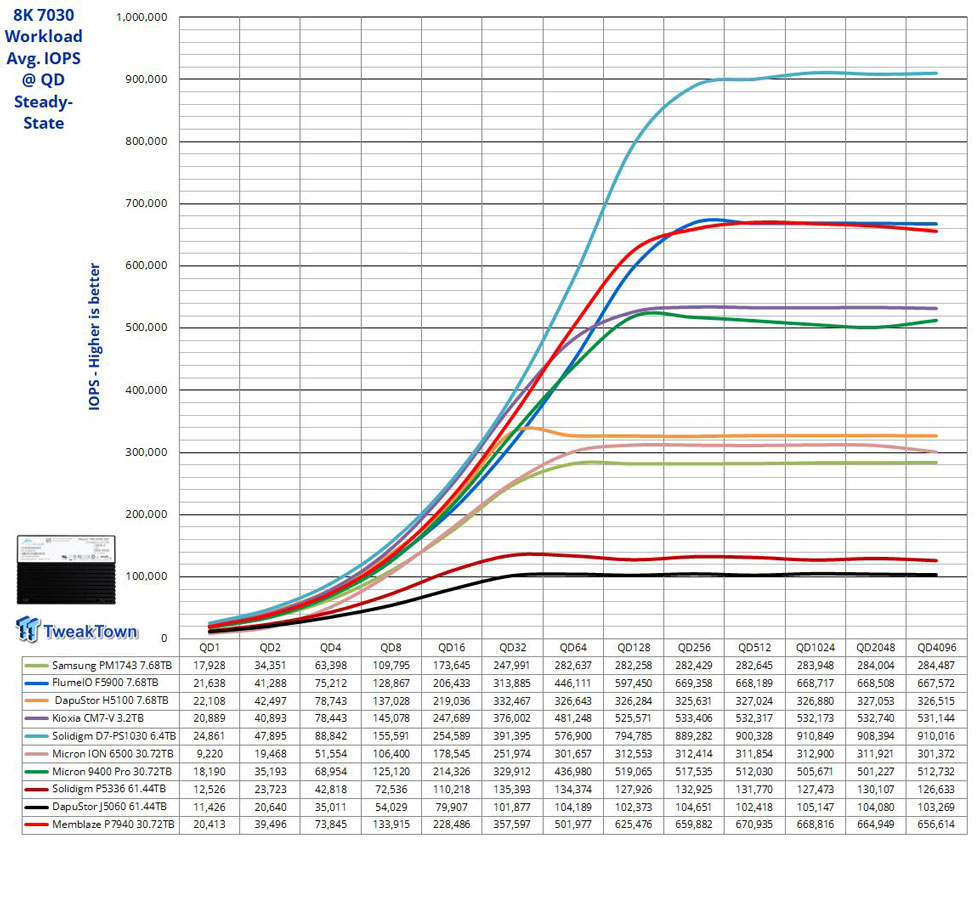Click the QD128 column header
Viewport: 980px width, 898px height.
pyautogui.click(x=634, y=648)
